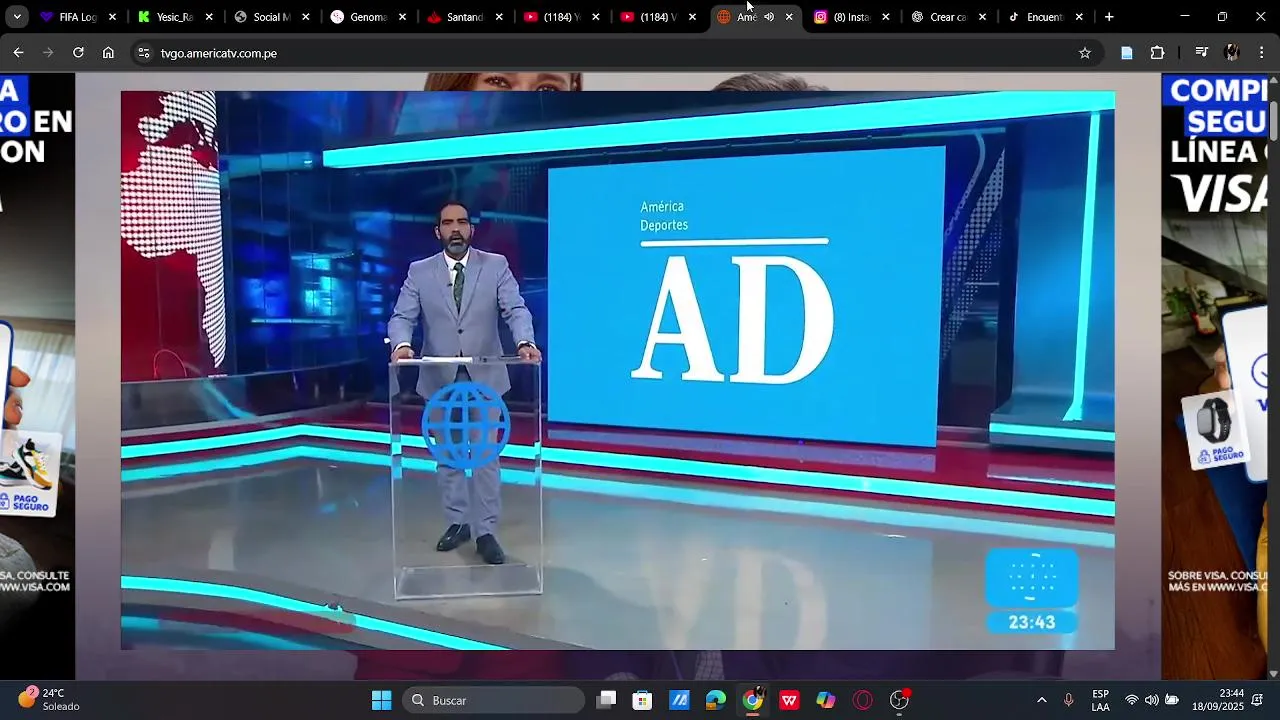The image size is (1280, 720).
Task: Open the browser home page
Action: click(x=108, y=53)
